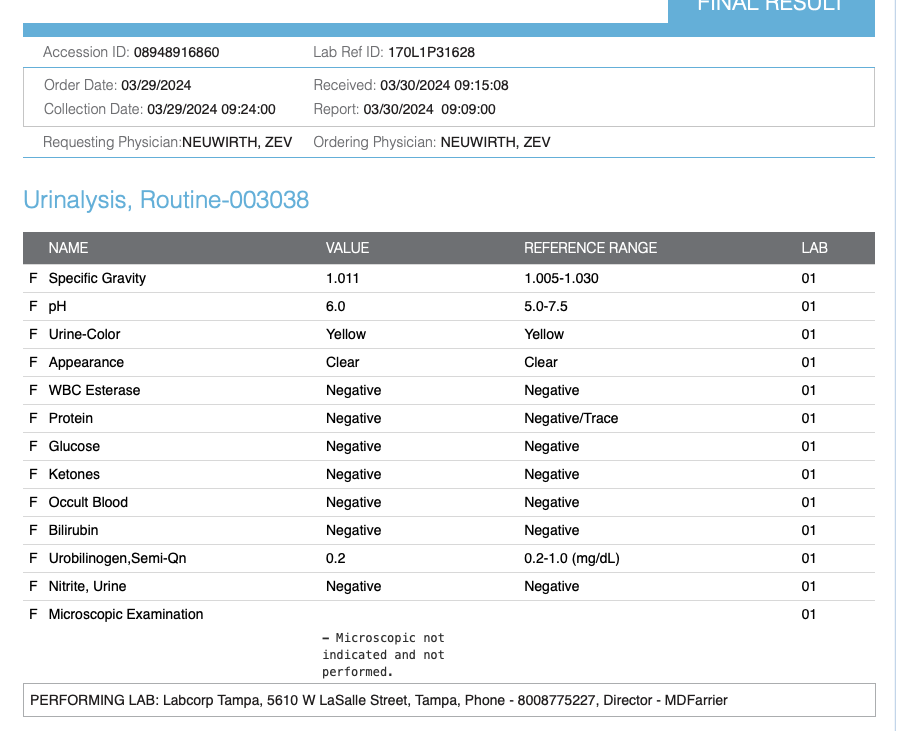This screenshot has height=731, width=909.
Task: Select the Ordering Physician name
Action: point(495,142)
